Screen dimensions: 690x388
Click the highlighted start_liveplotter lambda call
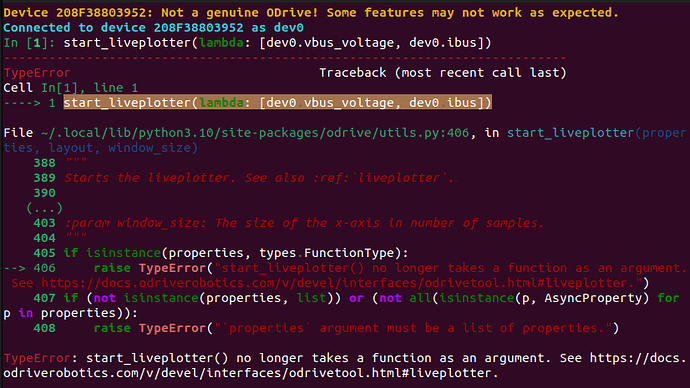point(277,102)
